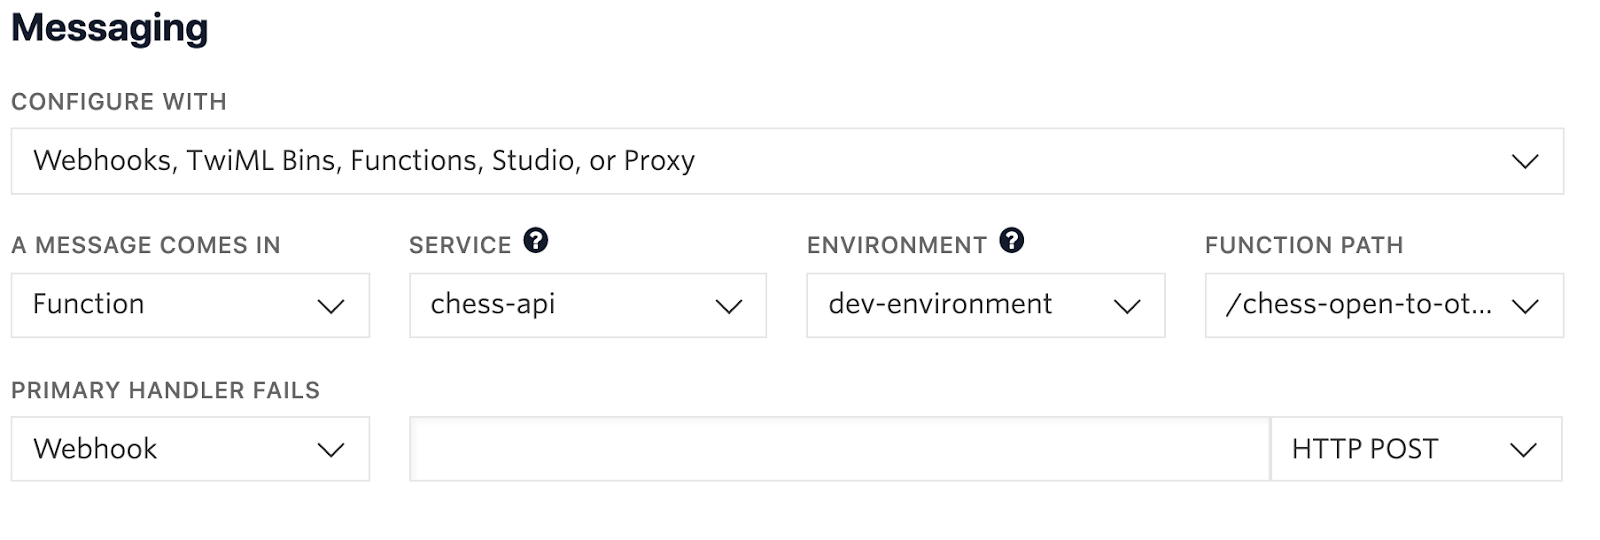Open the Configure With dropdown
This screenshot has width=1600, height=540.
(x=786, y=161)
